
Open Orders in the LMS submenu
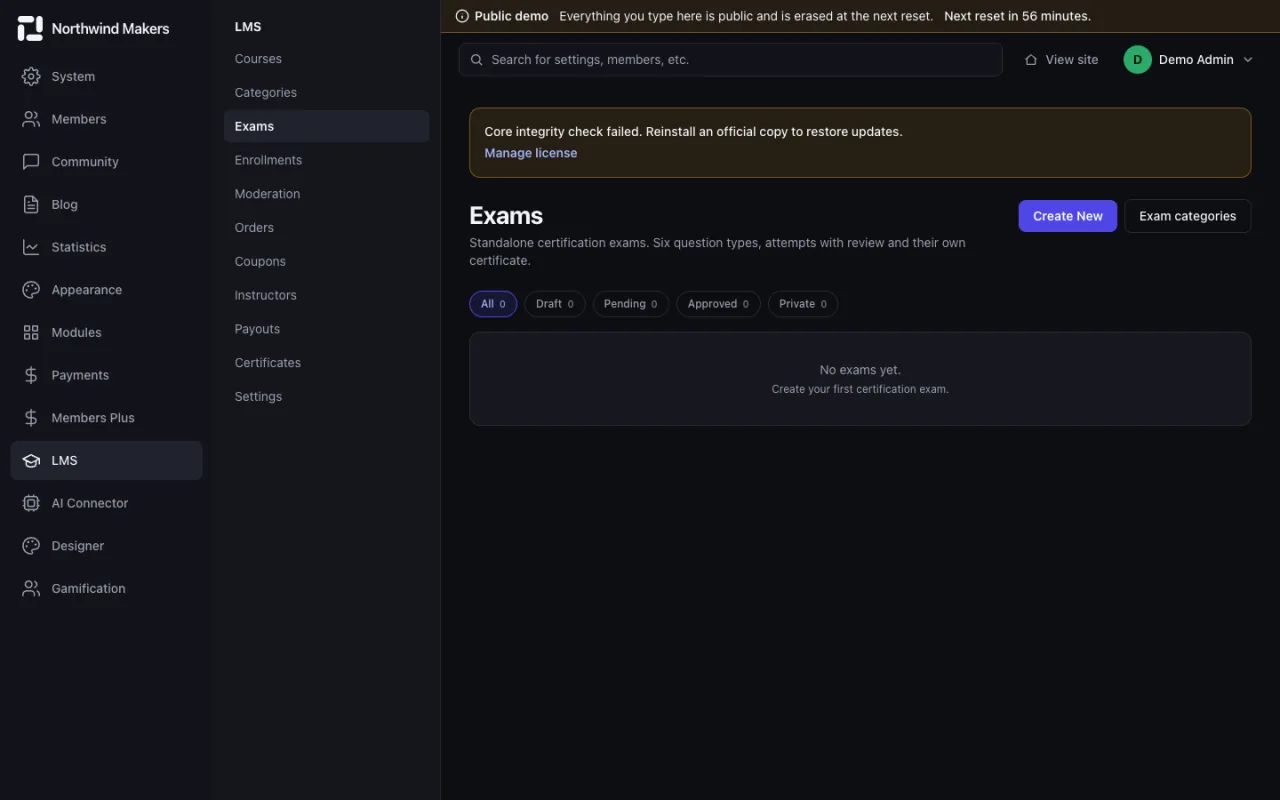point(327,228)
